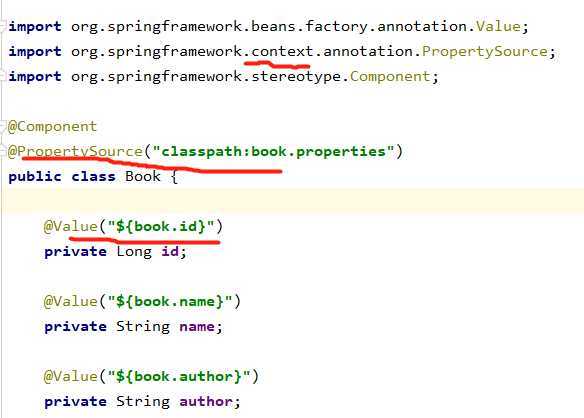Click the @Value annotation above the name field
This screenshot has height=418, width=584.
tap(71, 301)
